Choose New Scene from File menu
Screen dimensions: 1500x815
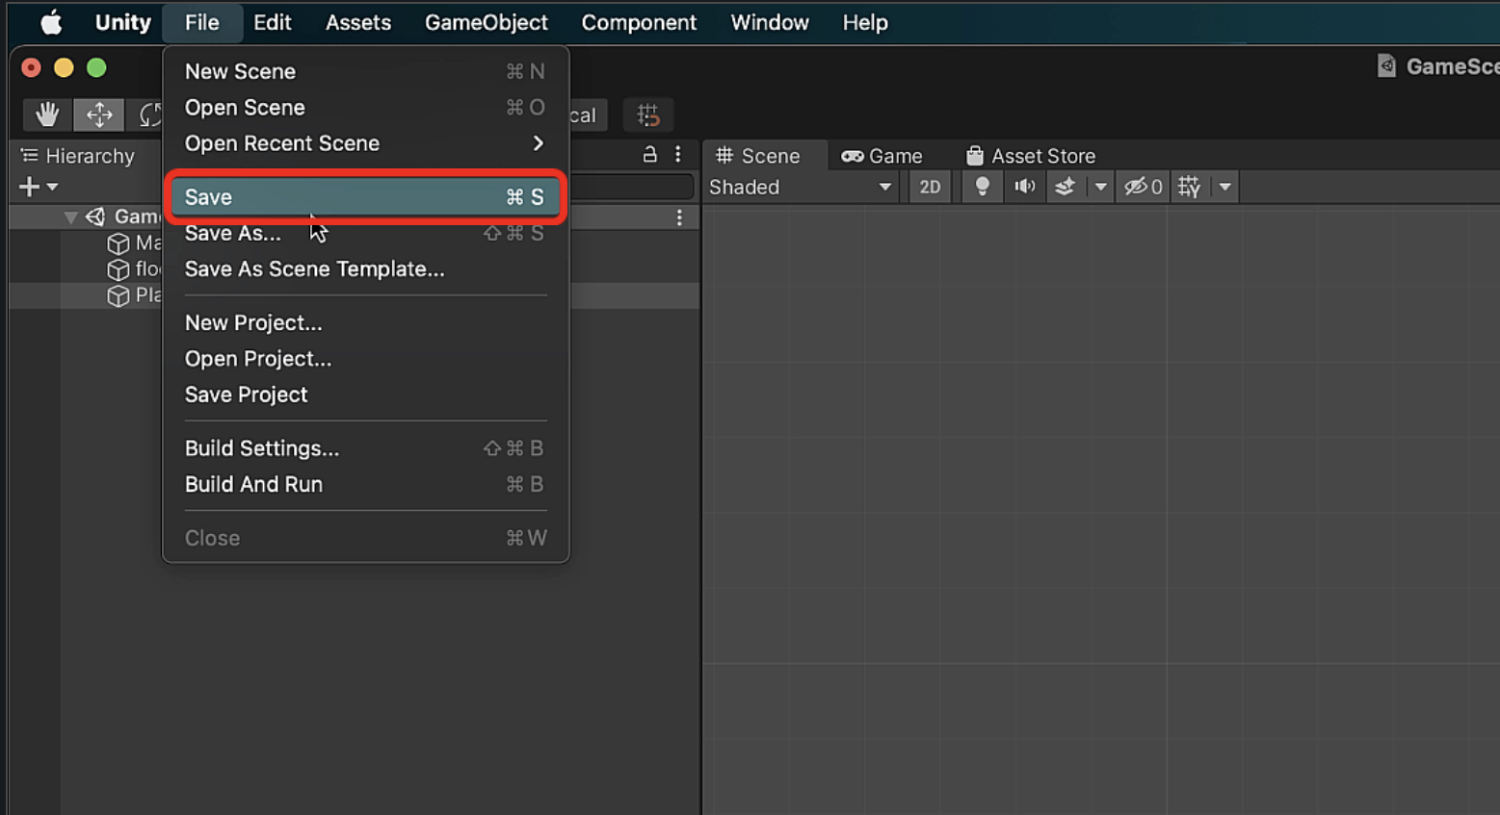(x=365, y=72)
